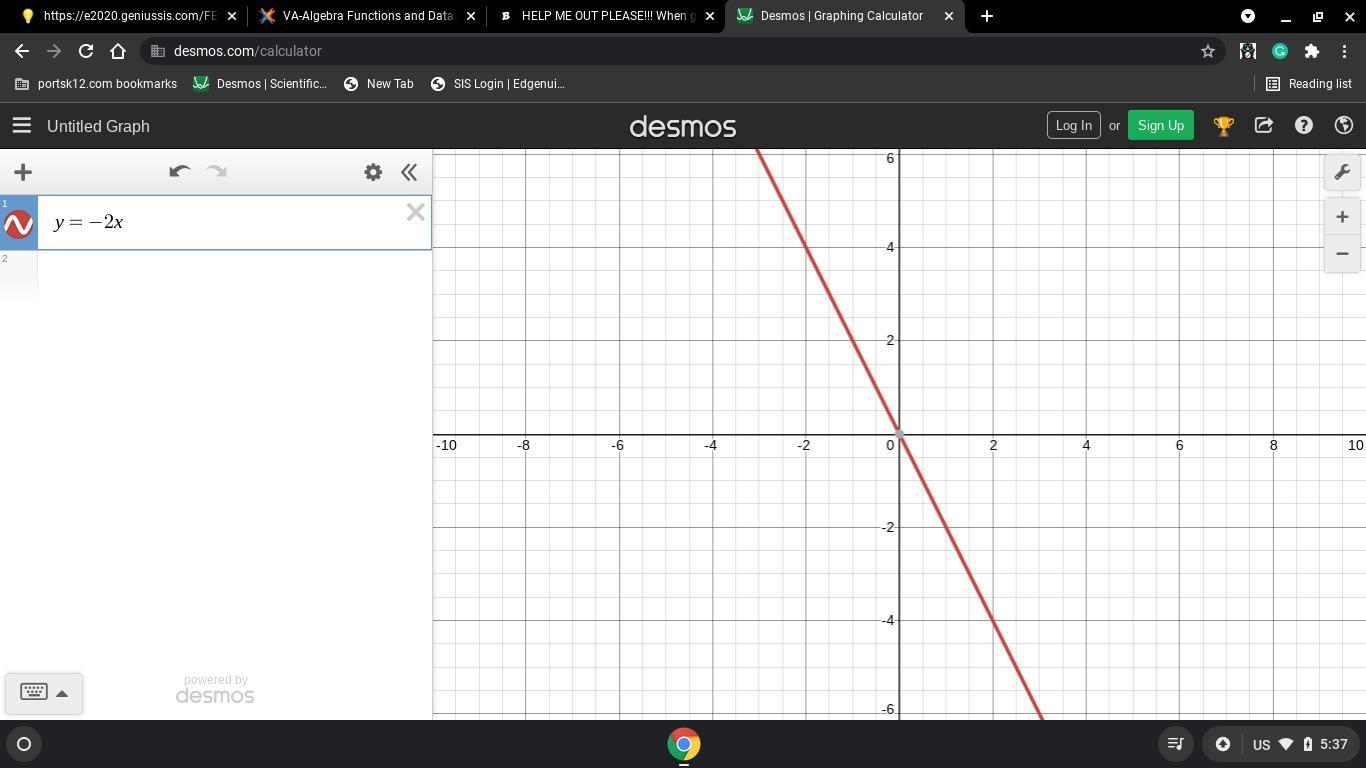Select the empty expression row 2
This screenshot has width=1366, height=768.
pos(216,275)
